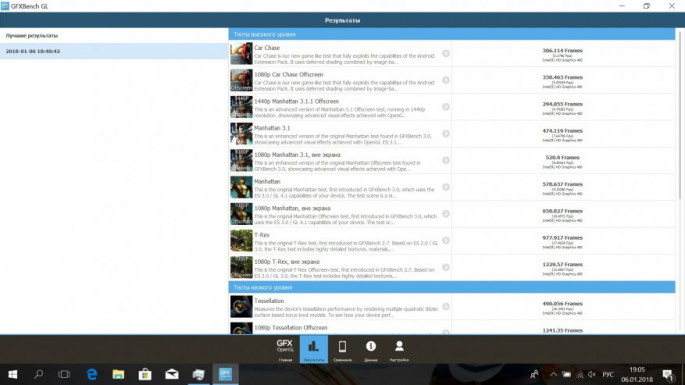The width and height of the screenshot is (685, 385).
Task: Select the 2018-01-06 results entry
Action: tap(114, 51)
